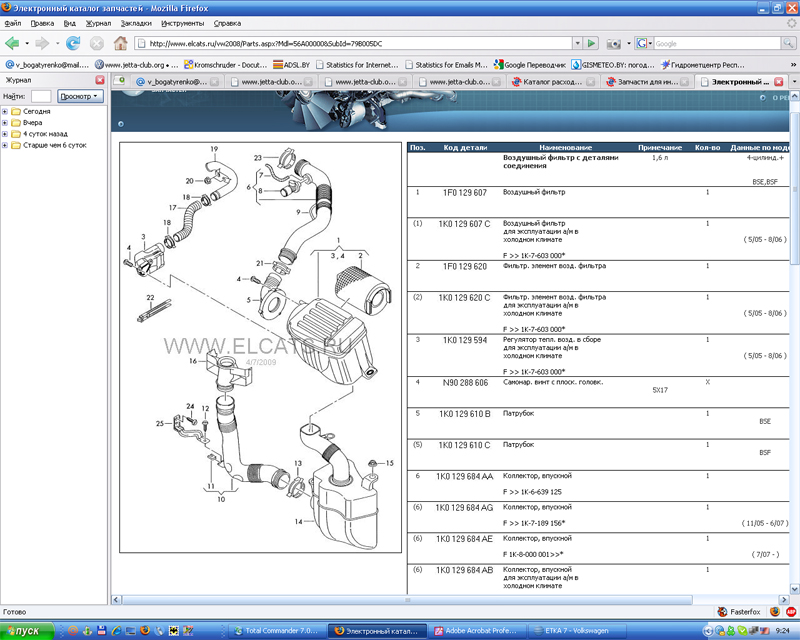Switch to the v_bogatyrenko@ mail tab
This screenshot has height=640, width=800.
pyautogui.click(x=177, y=82)
